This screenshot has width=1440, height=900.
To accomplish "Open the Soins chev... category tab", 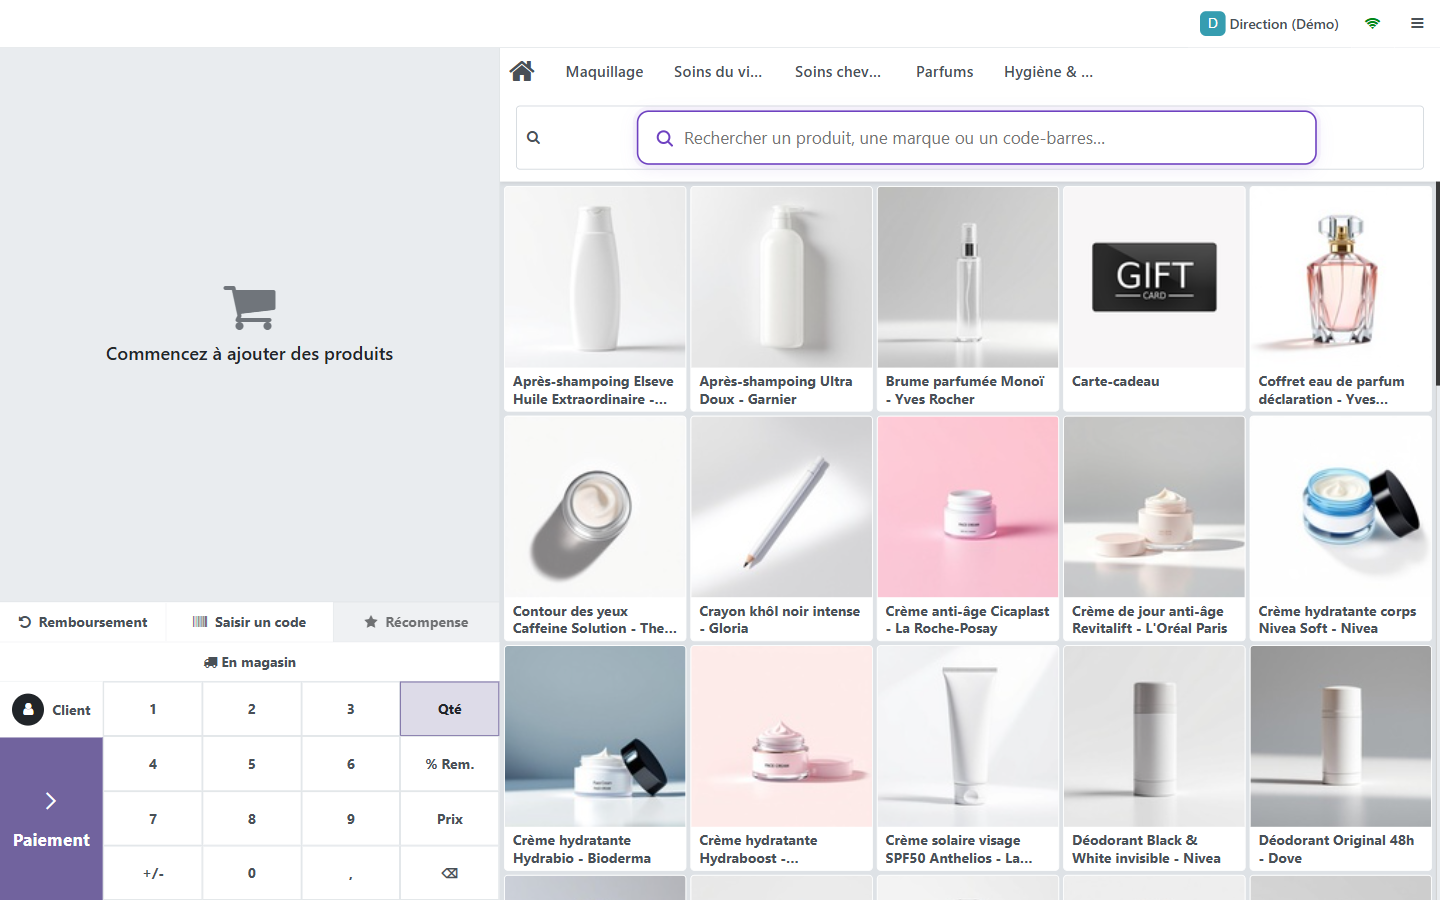I will (x=838, y=72).
